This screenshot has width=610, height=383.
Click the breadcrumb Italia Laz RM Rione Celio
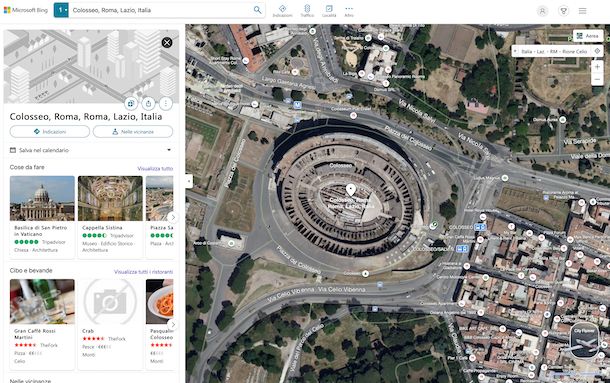point(554,51)
